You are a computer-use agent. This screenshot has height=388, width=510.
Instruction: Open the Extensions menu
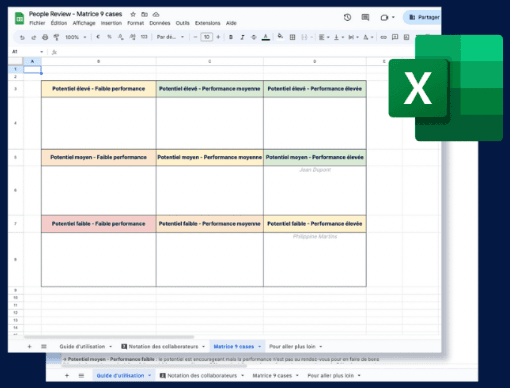207,23
